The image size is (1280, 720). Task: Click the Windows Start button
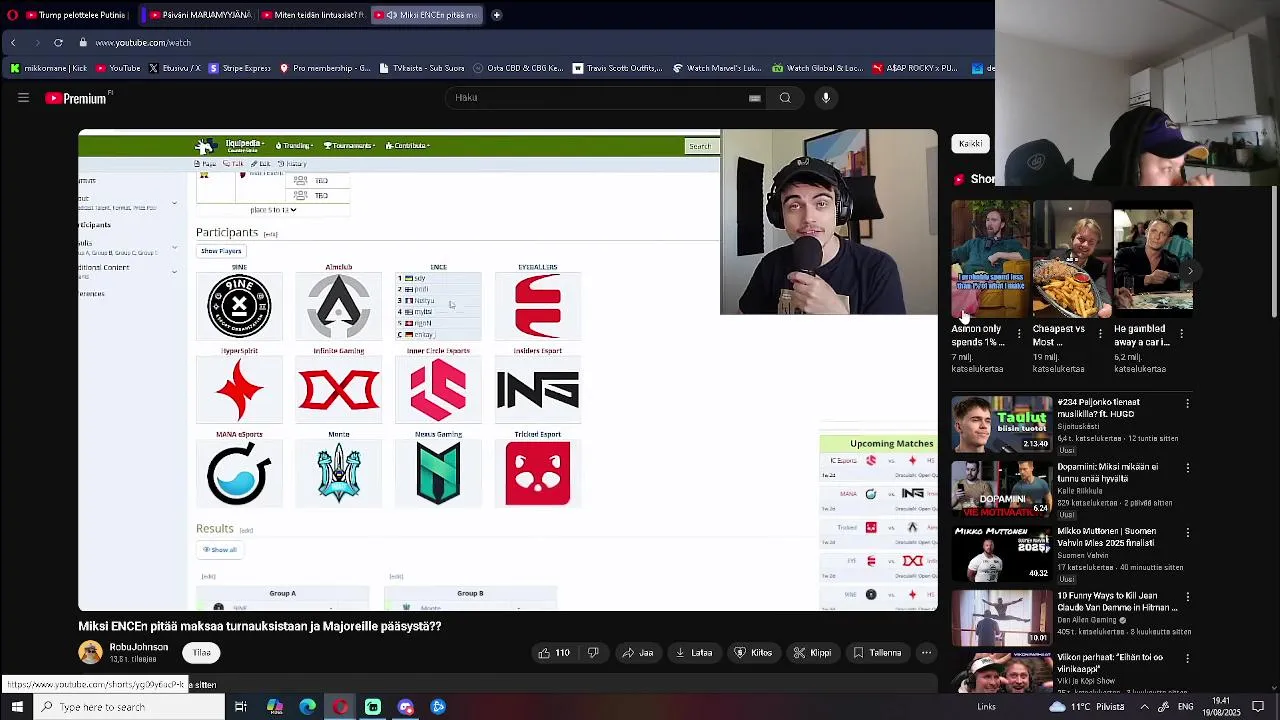pyautogui.click(x=17, y=707)
